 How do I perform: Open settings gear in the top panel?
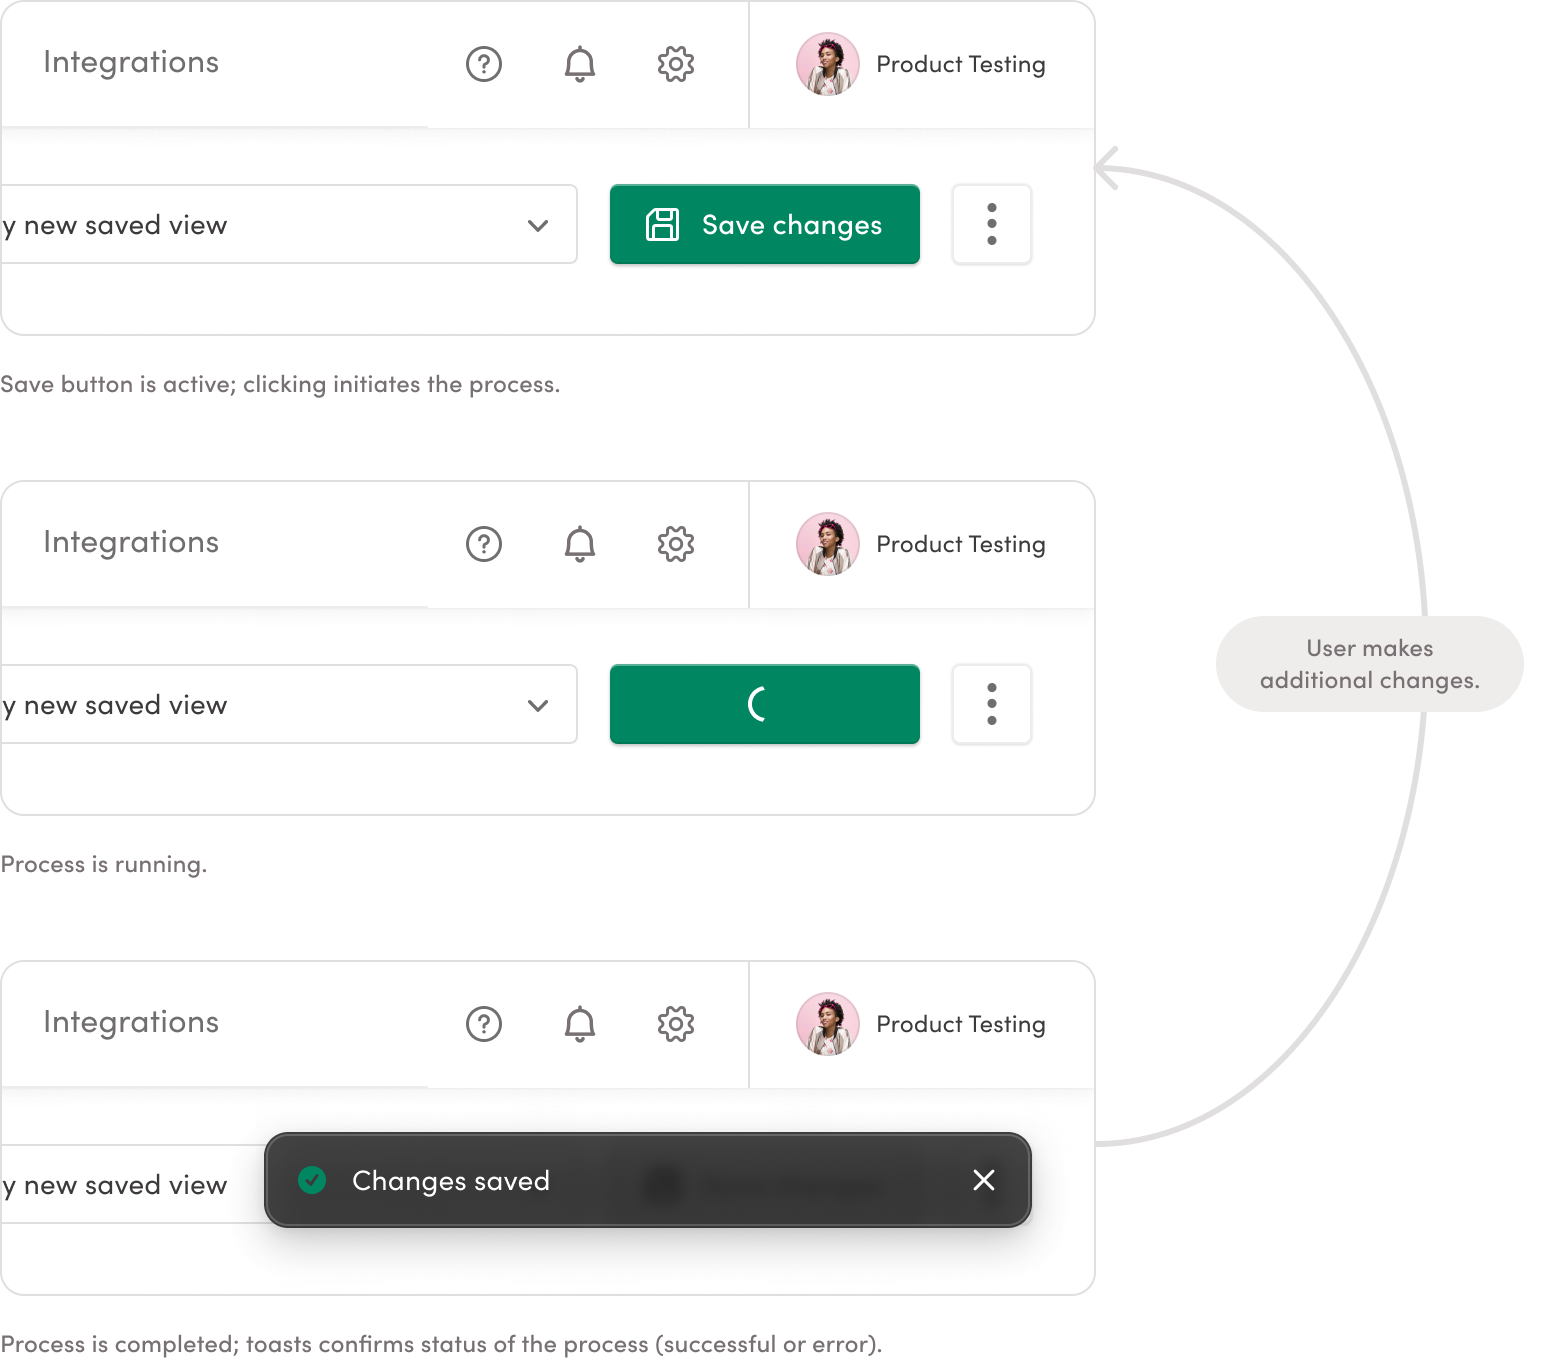point(676,64)
